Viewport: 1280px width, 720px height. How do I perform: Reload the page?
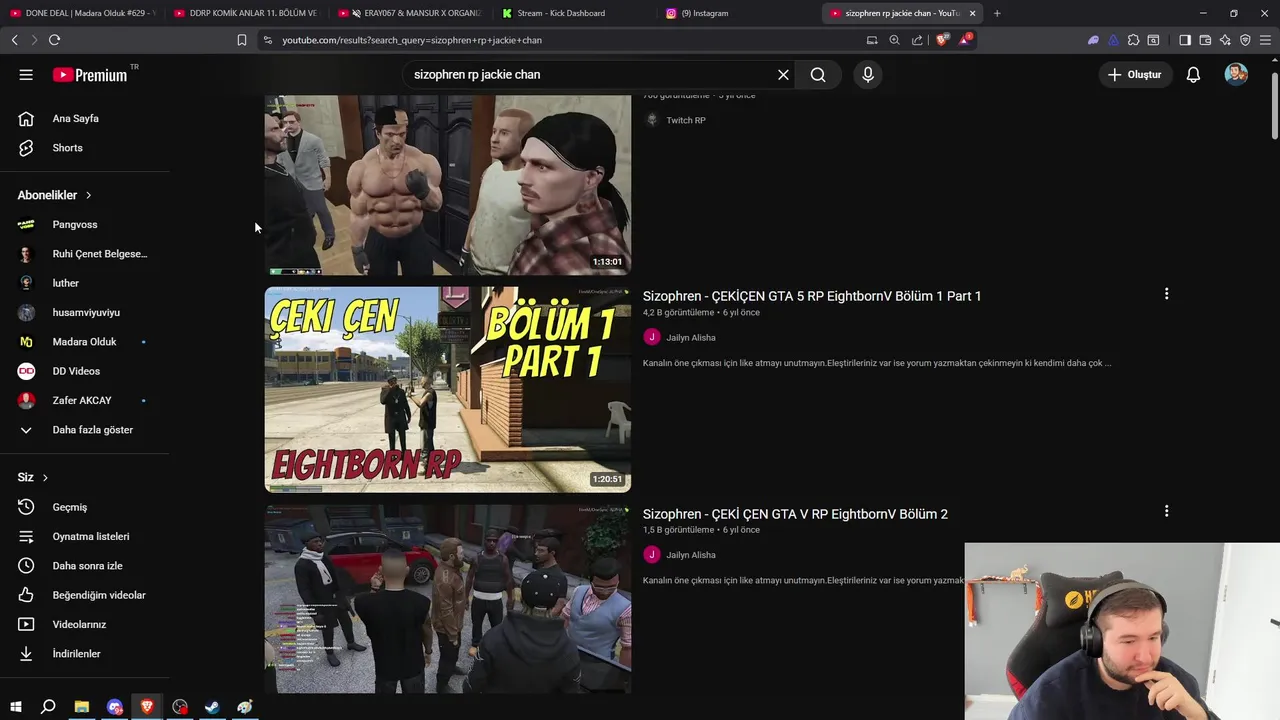click(x=54, y=40)
